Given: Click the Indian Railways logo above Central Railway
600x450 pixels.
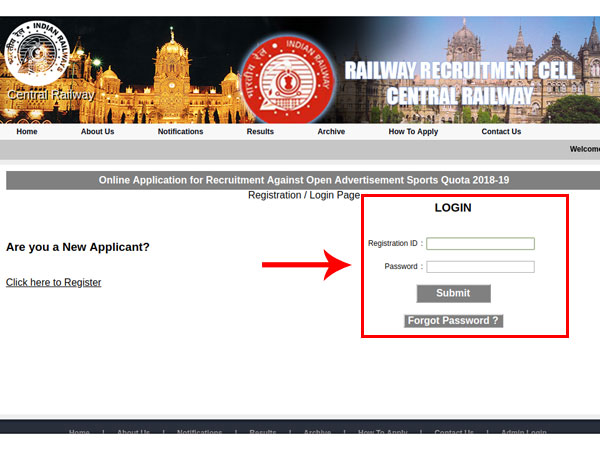Looking at the screenshot, I should coord(37,53).
